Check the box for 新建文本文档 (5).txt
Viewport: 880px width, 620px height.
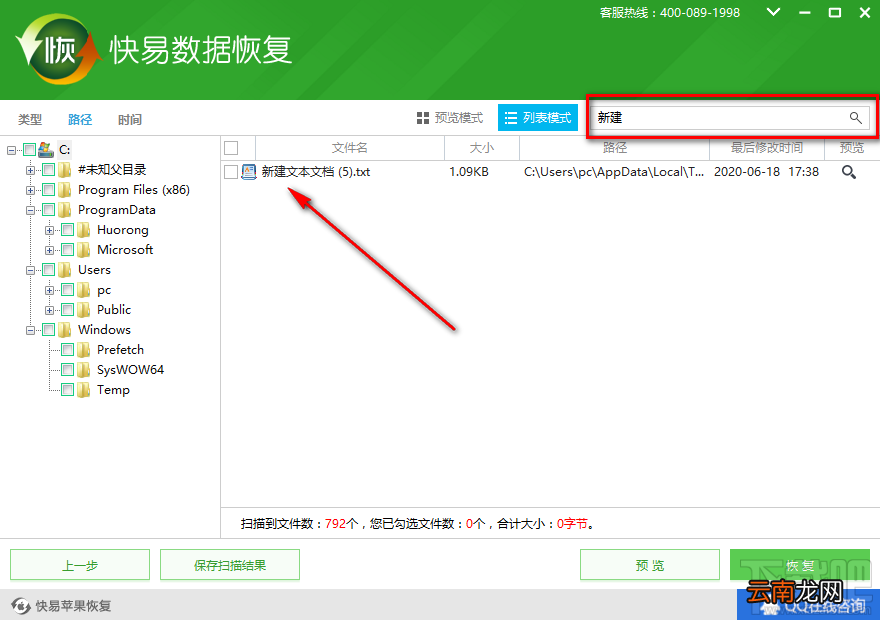231,172
